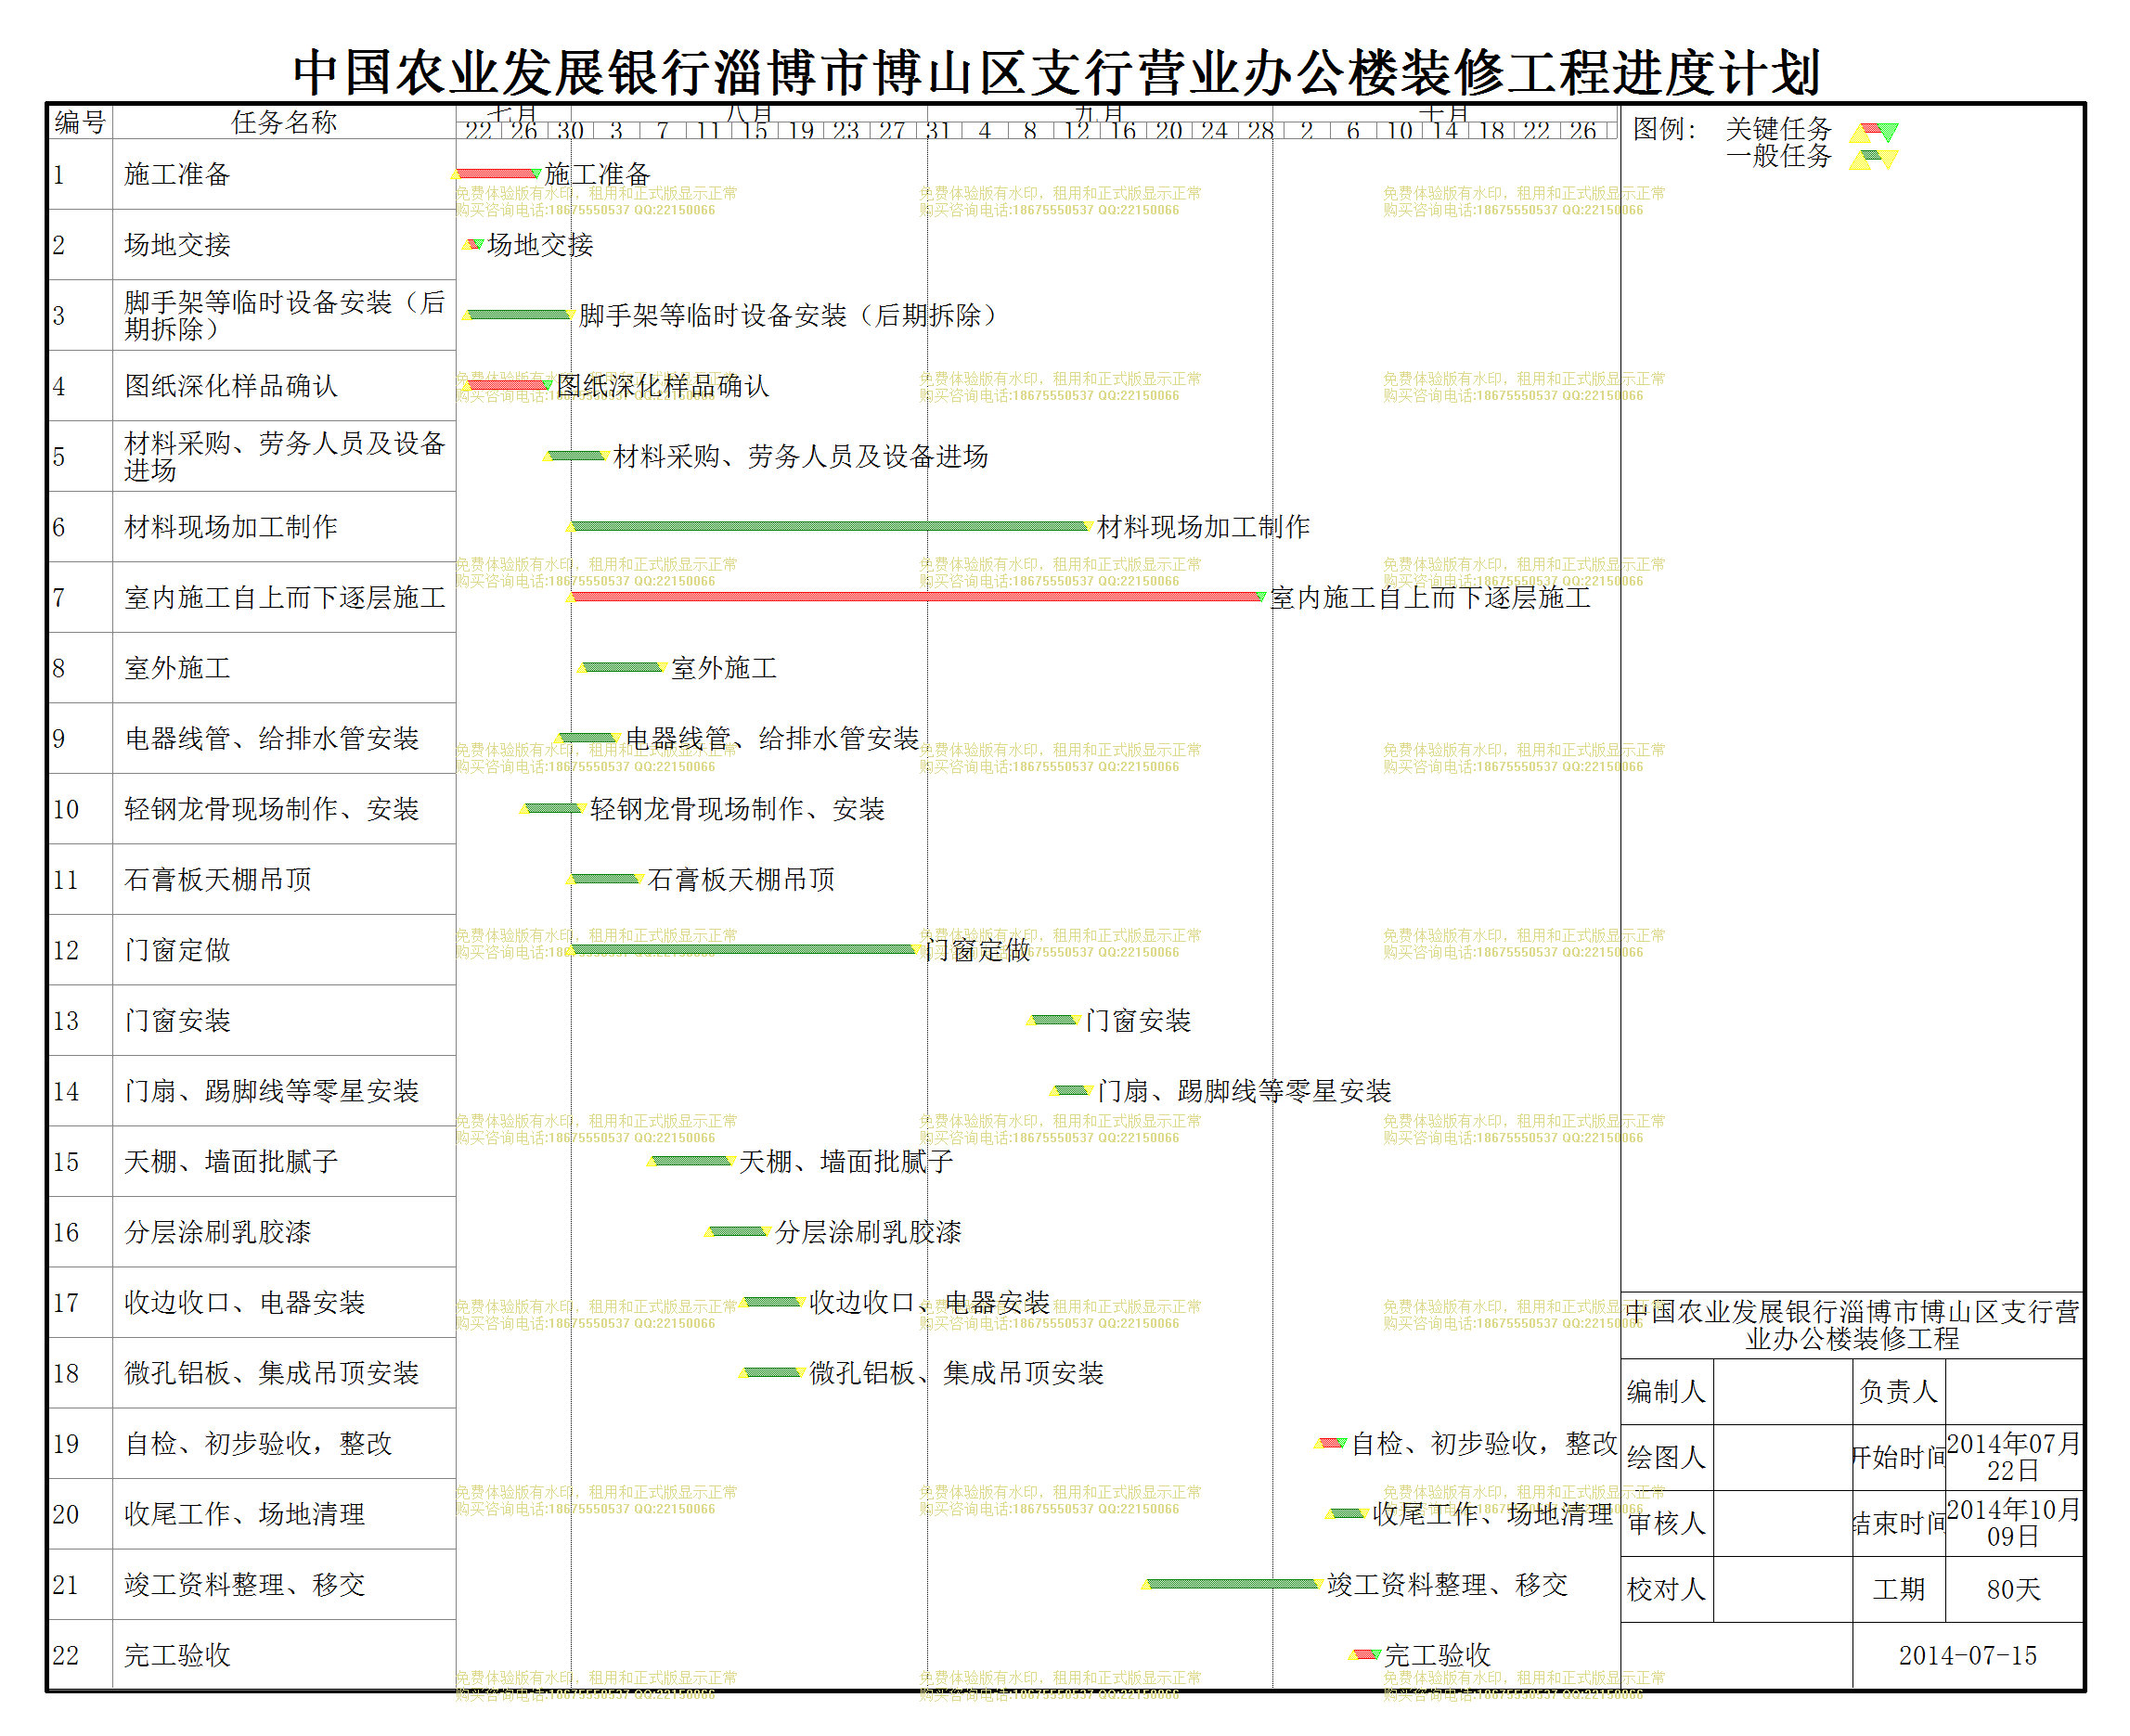Click task name 图纸深化样品确认 in table
The height and width of the screenshot is (1736, 2130).
point(231,385)
